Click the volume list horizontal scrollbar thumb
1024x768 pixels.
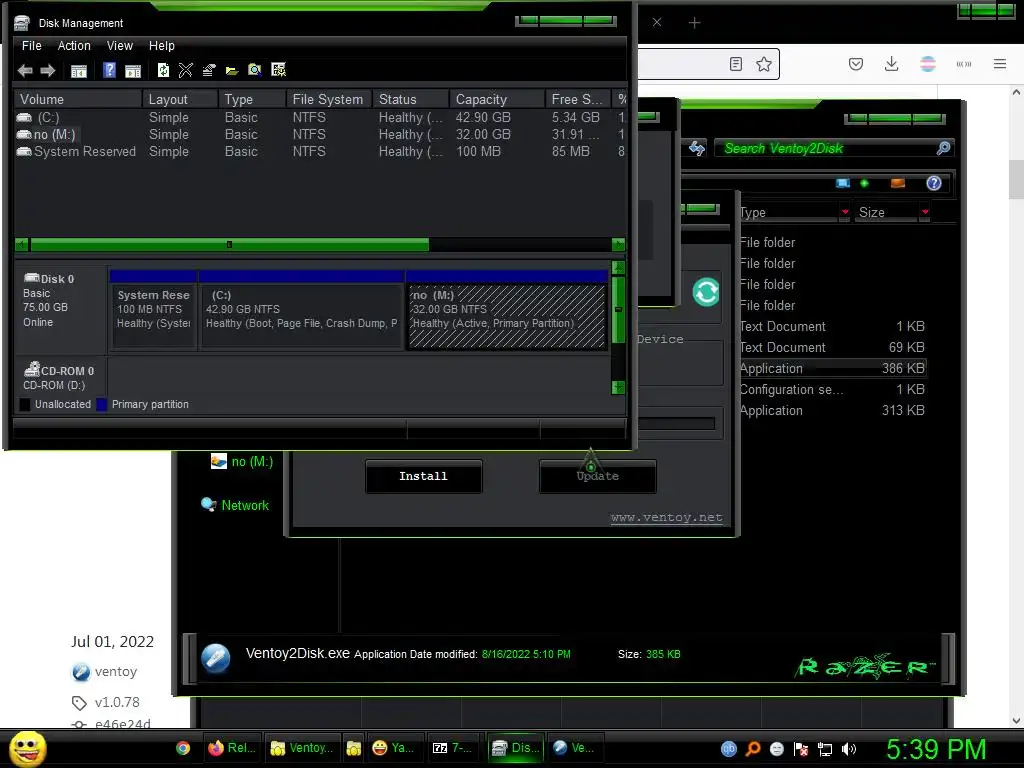pos(229,245)
